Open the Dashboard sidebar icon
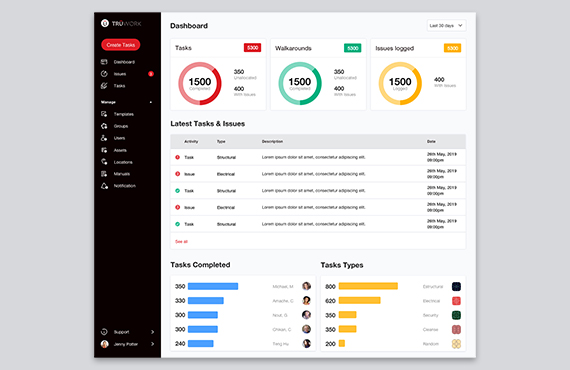570x370 pixels. coord(104,62)
